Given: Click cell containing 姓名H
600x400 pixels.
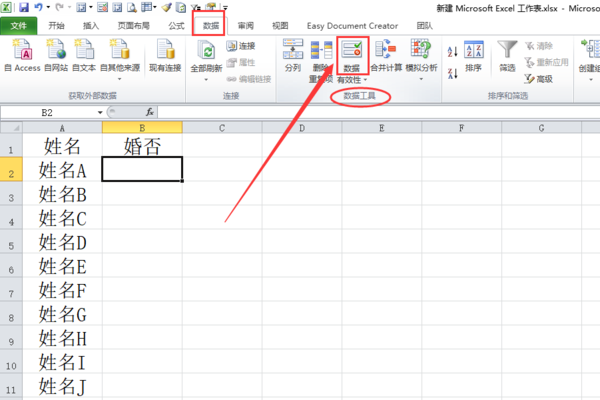Looking at the screenshot, I should click(62, 338).
